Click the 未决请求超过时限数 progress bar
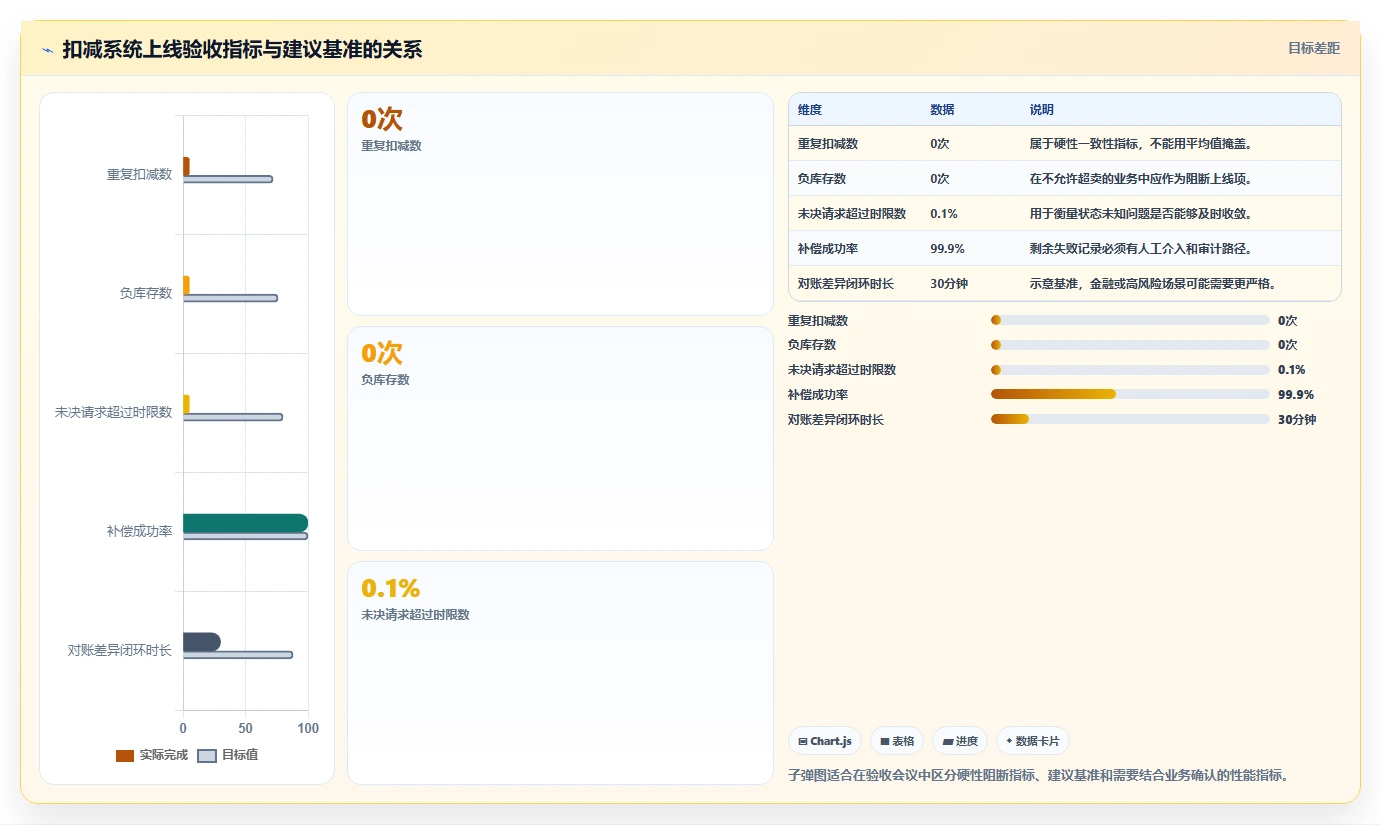 tap(1130, 370)
